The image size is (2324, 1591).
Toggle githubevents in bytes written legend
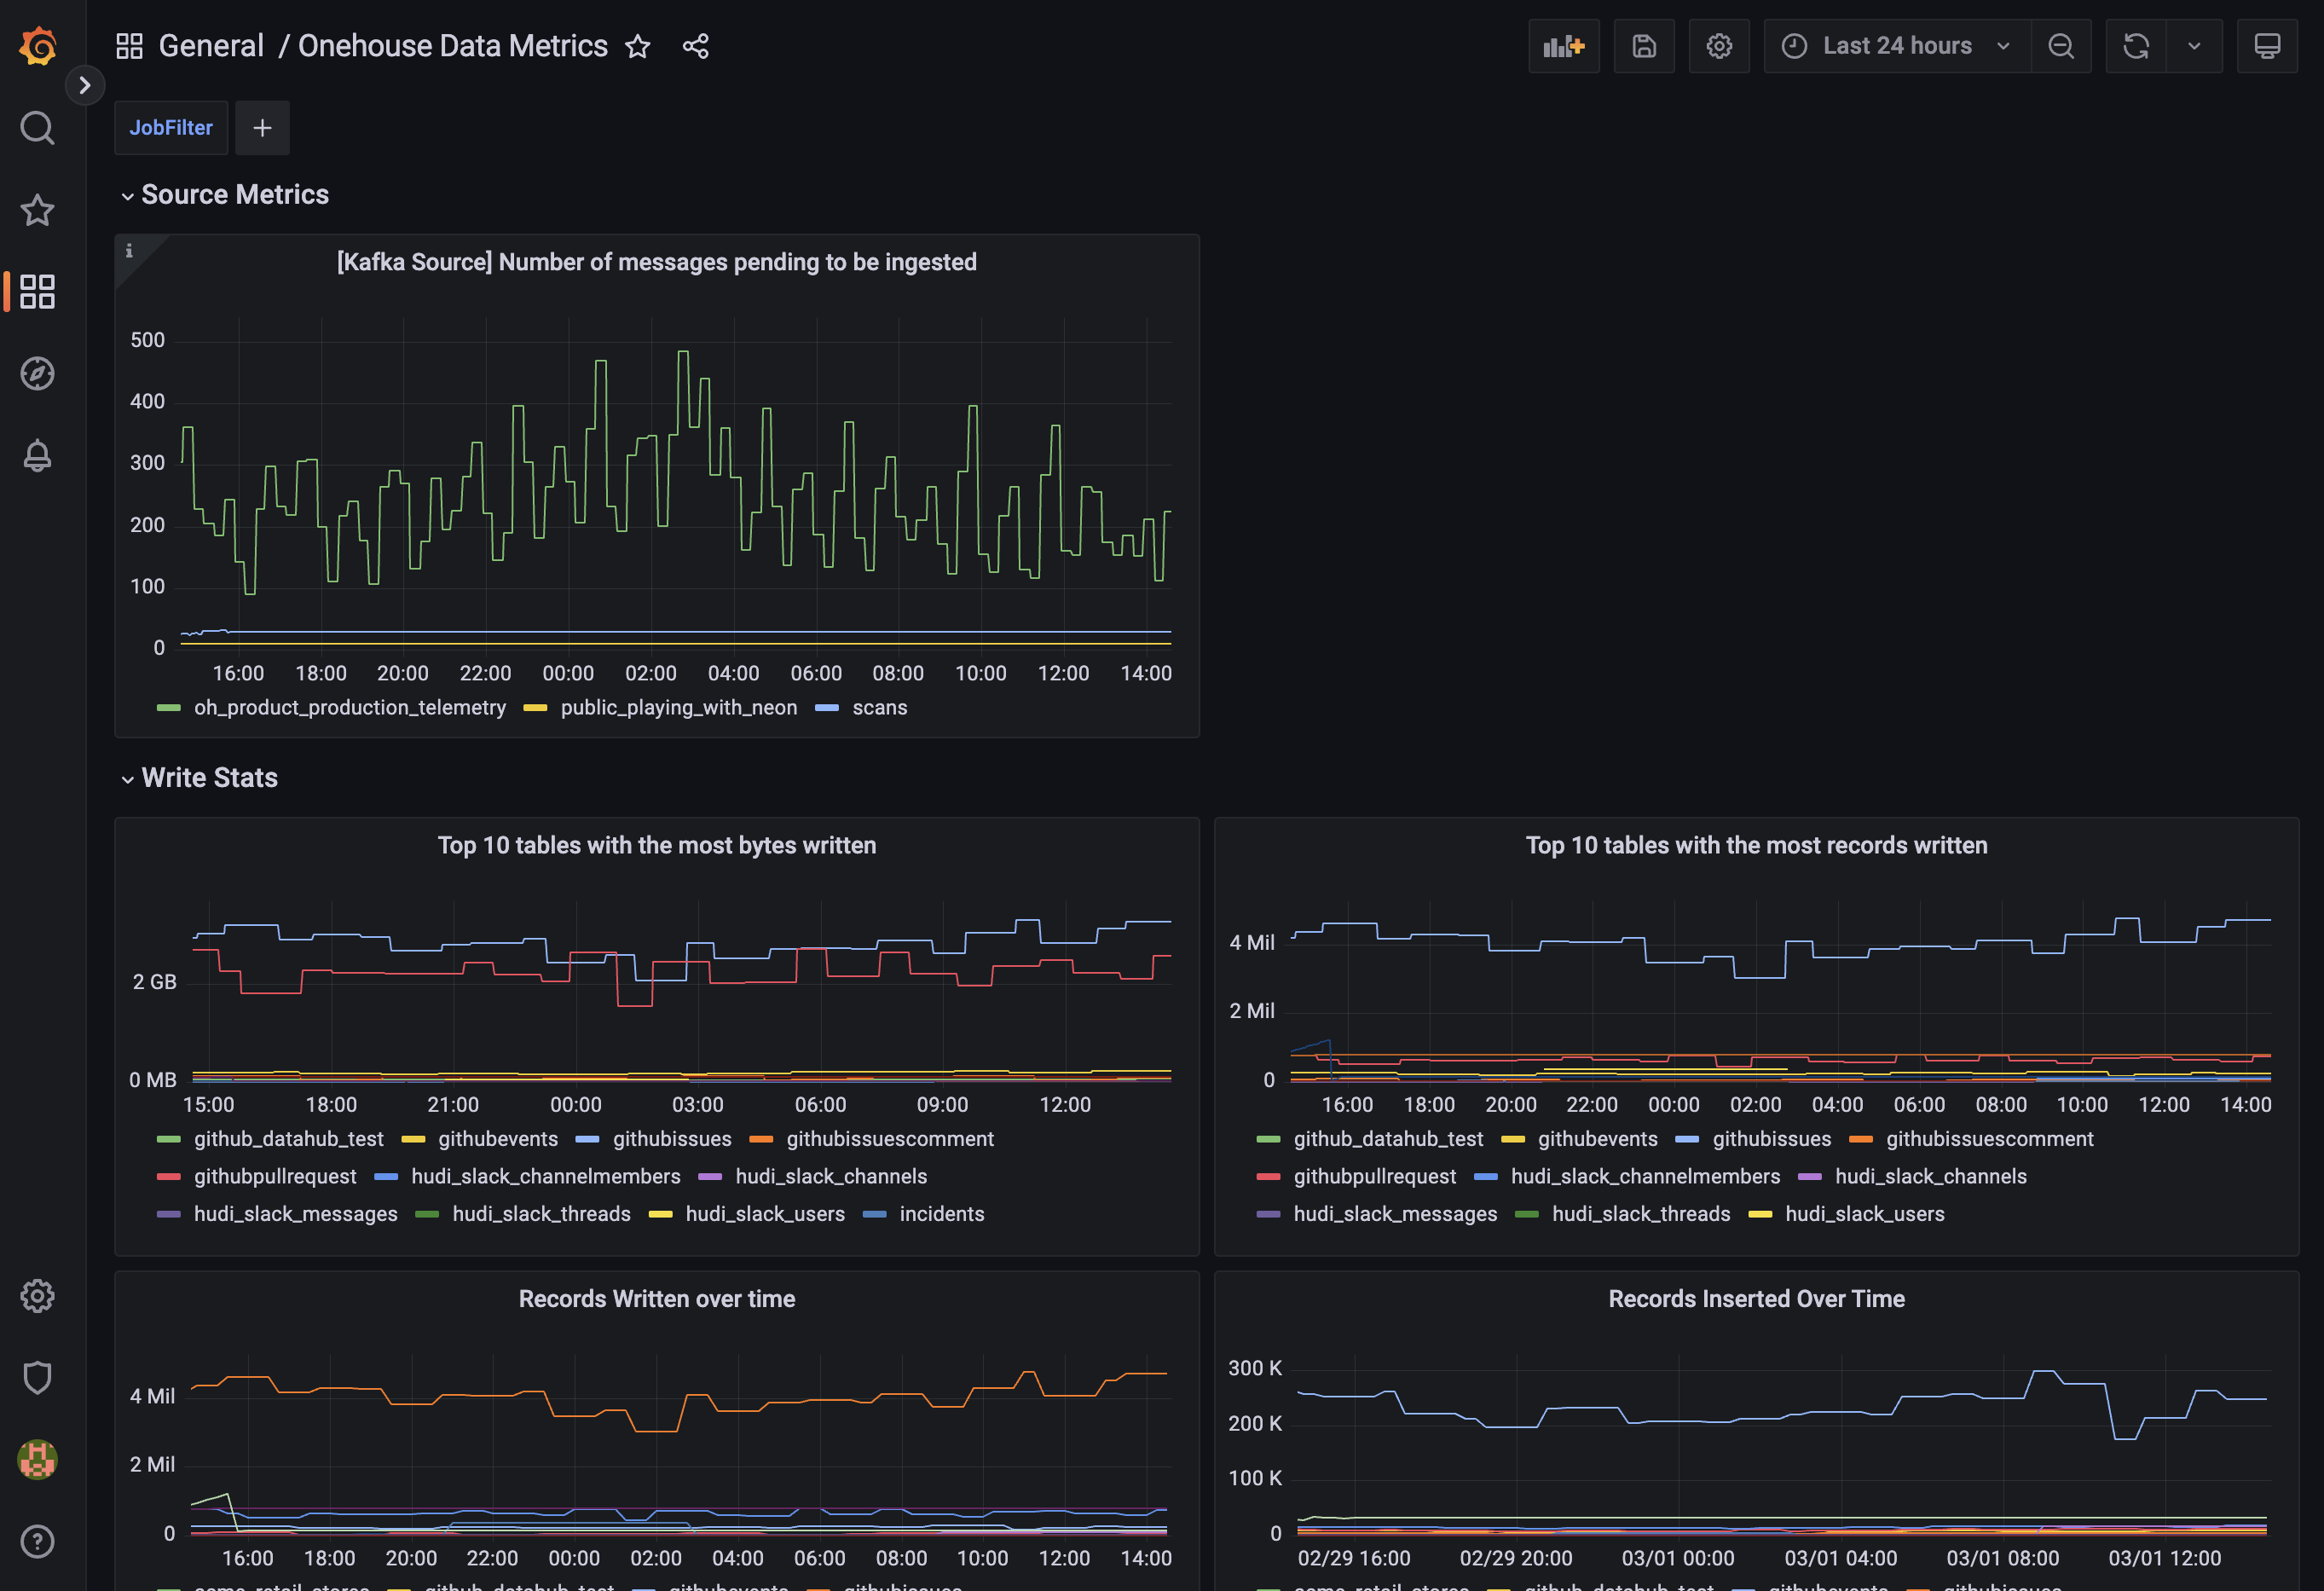pyautogui.click(x=498, y=1140)
